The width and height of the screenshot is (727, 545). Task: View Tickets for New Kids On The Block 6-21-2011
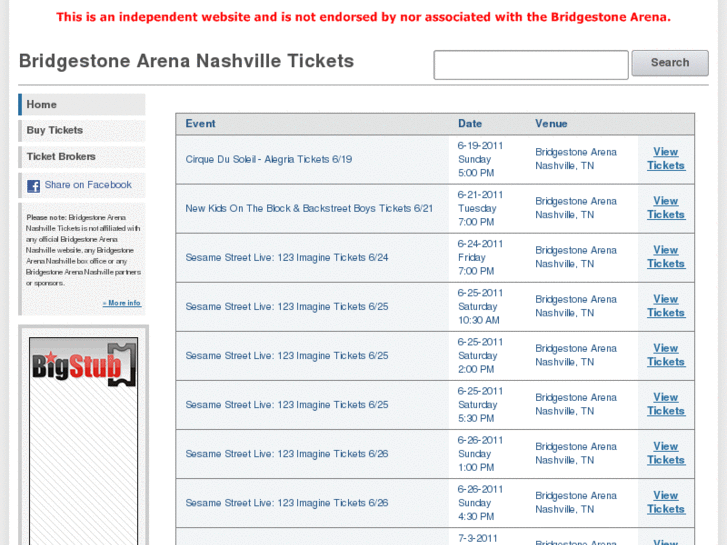[666, 208]
